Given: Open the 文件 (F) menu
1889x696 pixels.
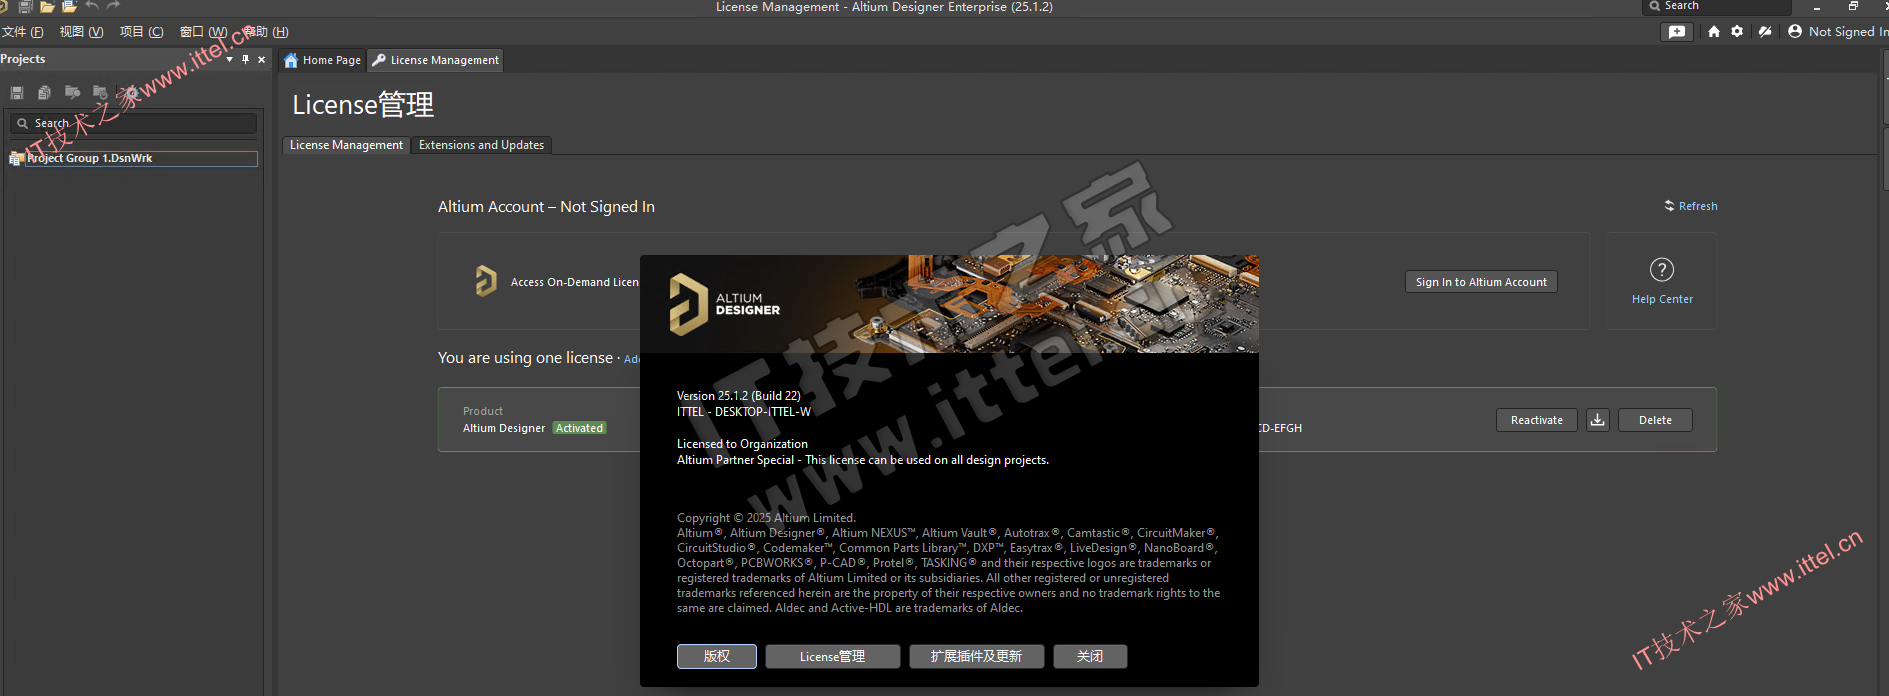Looking at the screenshot, I should (x=22, y=32).
